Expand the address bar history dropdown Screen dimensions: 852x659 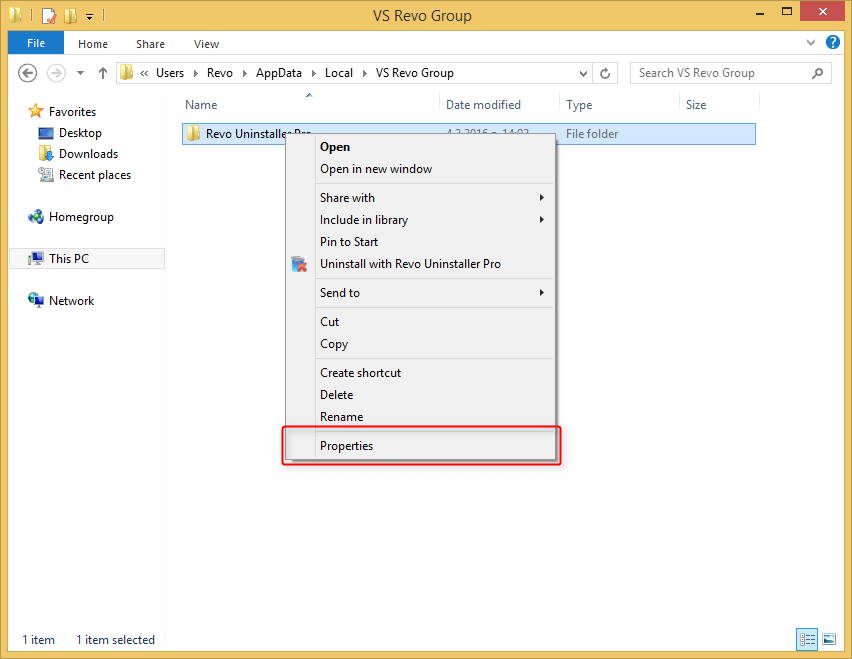click(583, 73)
